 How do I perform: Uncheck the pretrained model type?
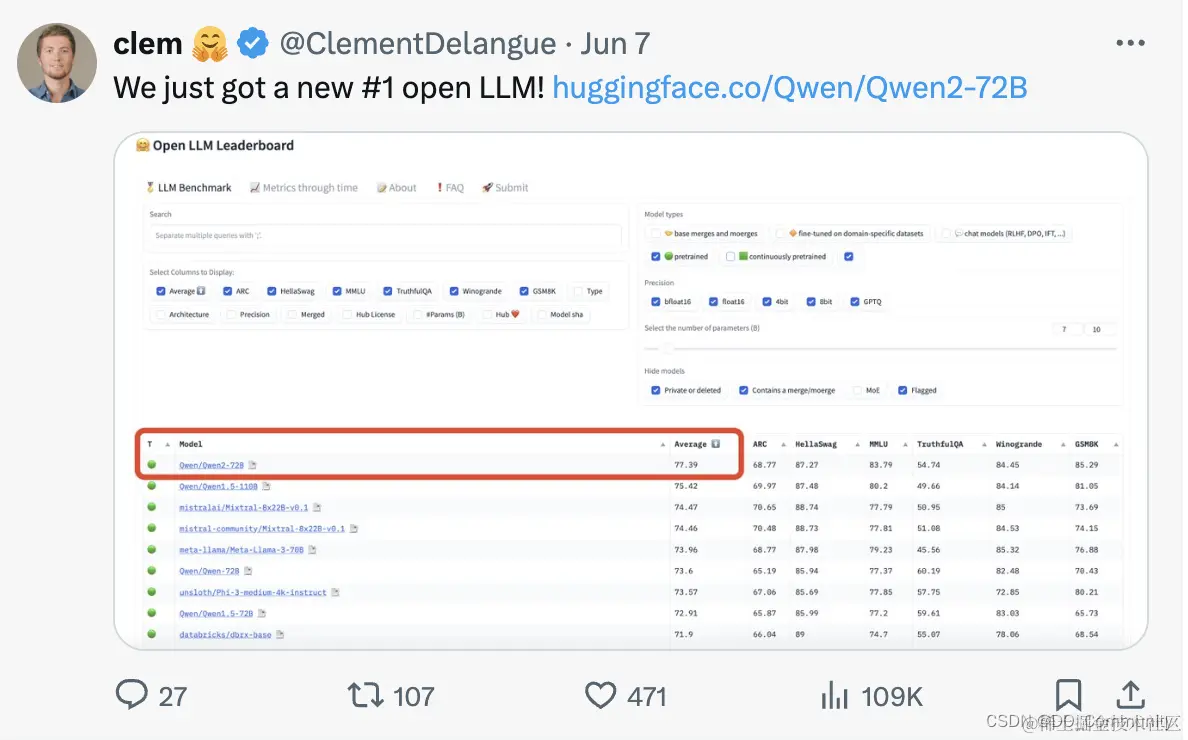(x=655, y=257)
